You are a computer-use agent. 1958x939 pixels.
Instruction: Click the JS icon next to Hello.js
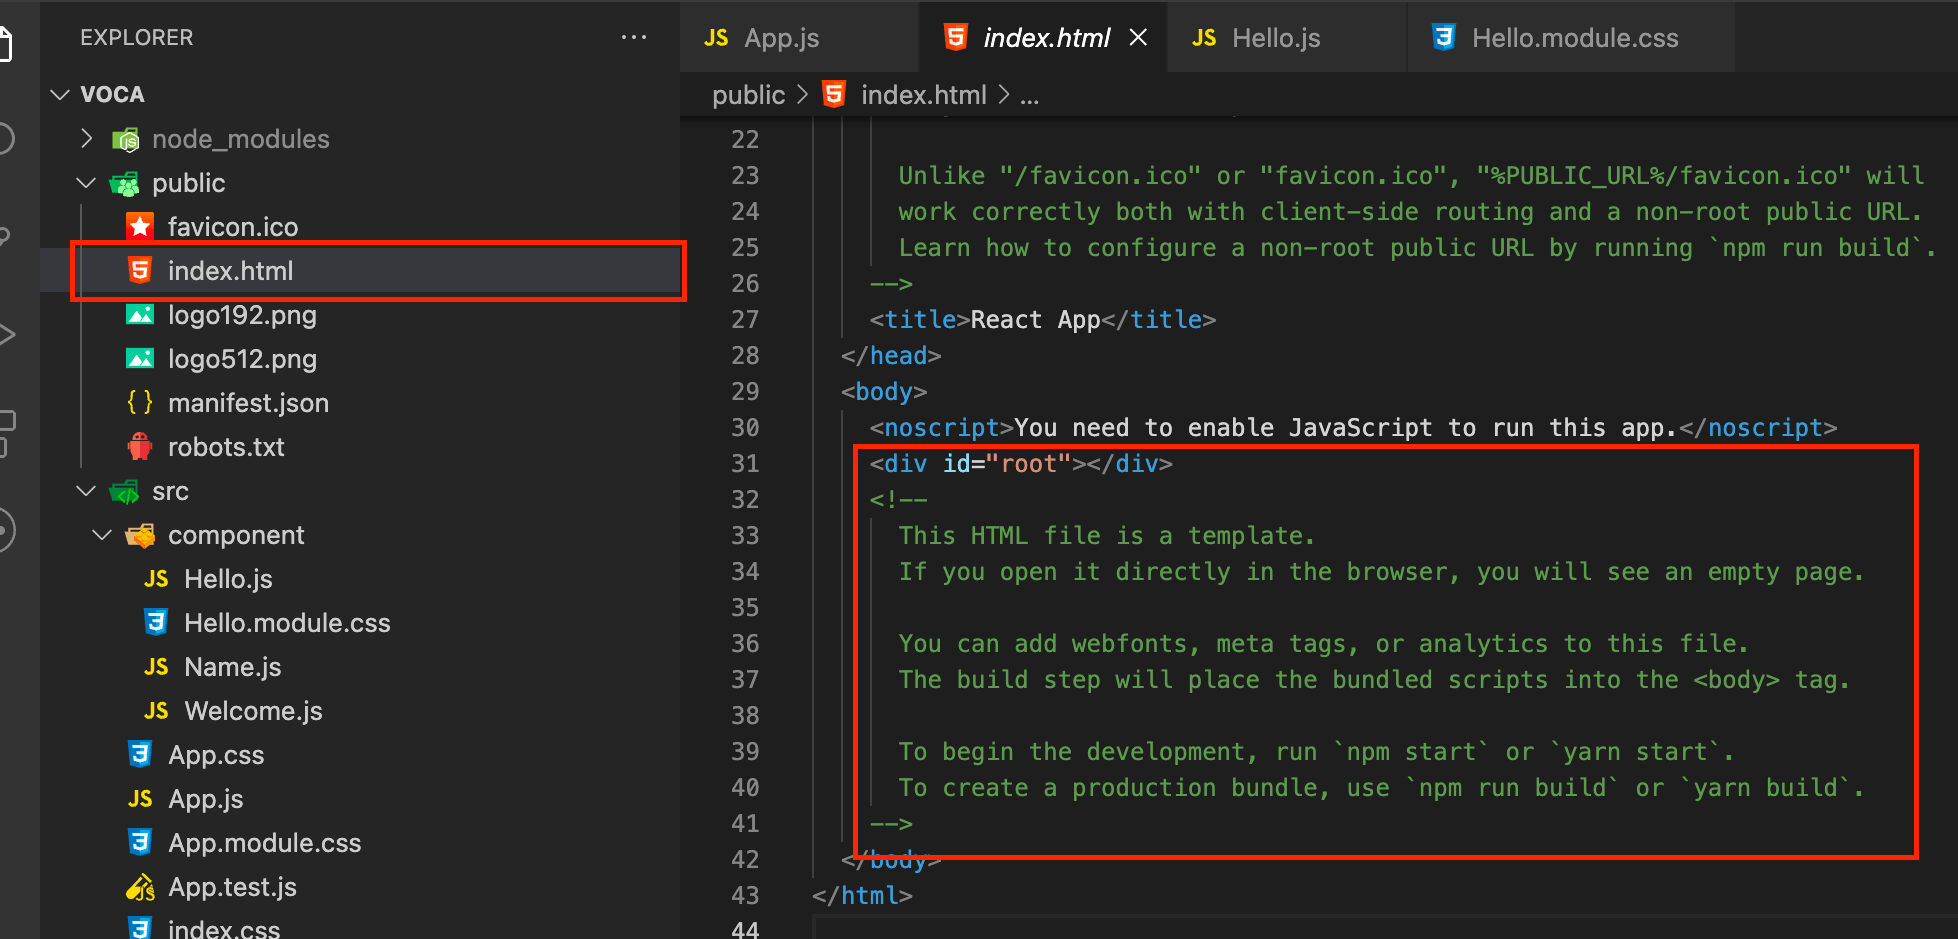tap(156, 578)
